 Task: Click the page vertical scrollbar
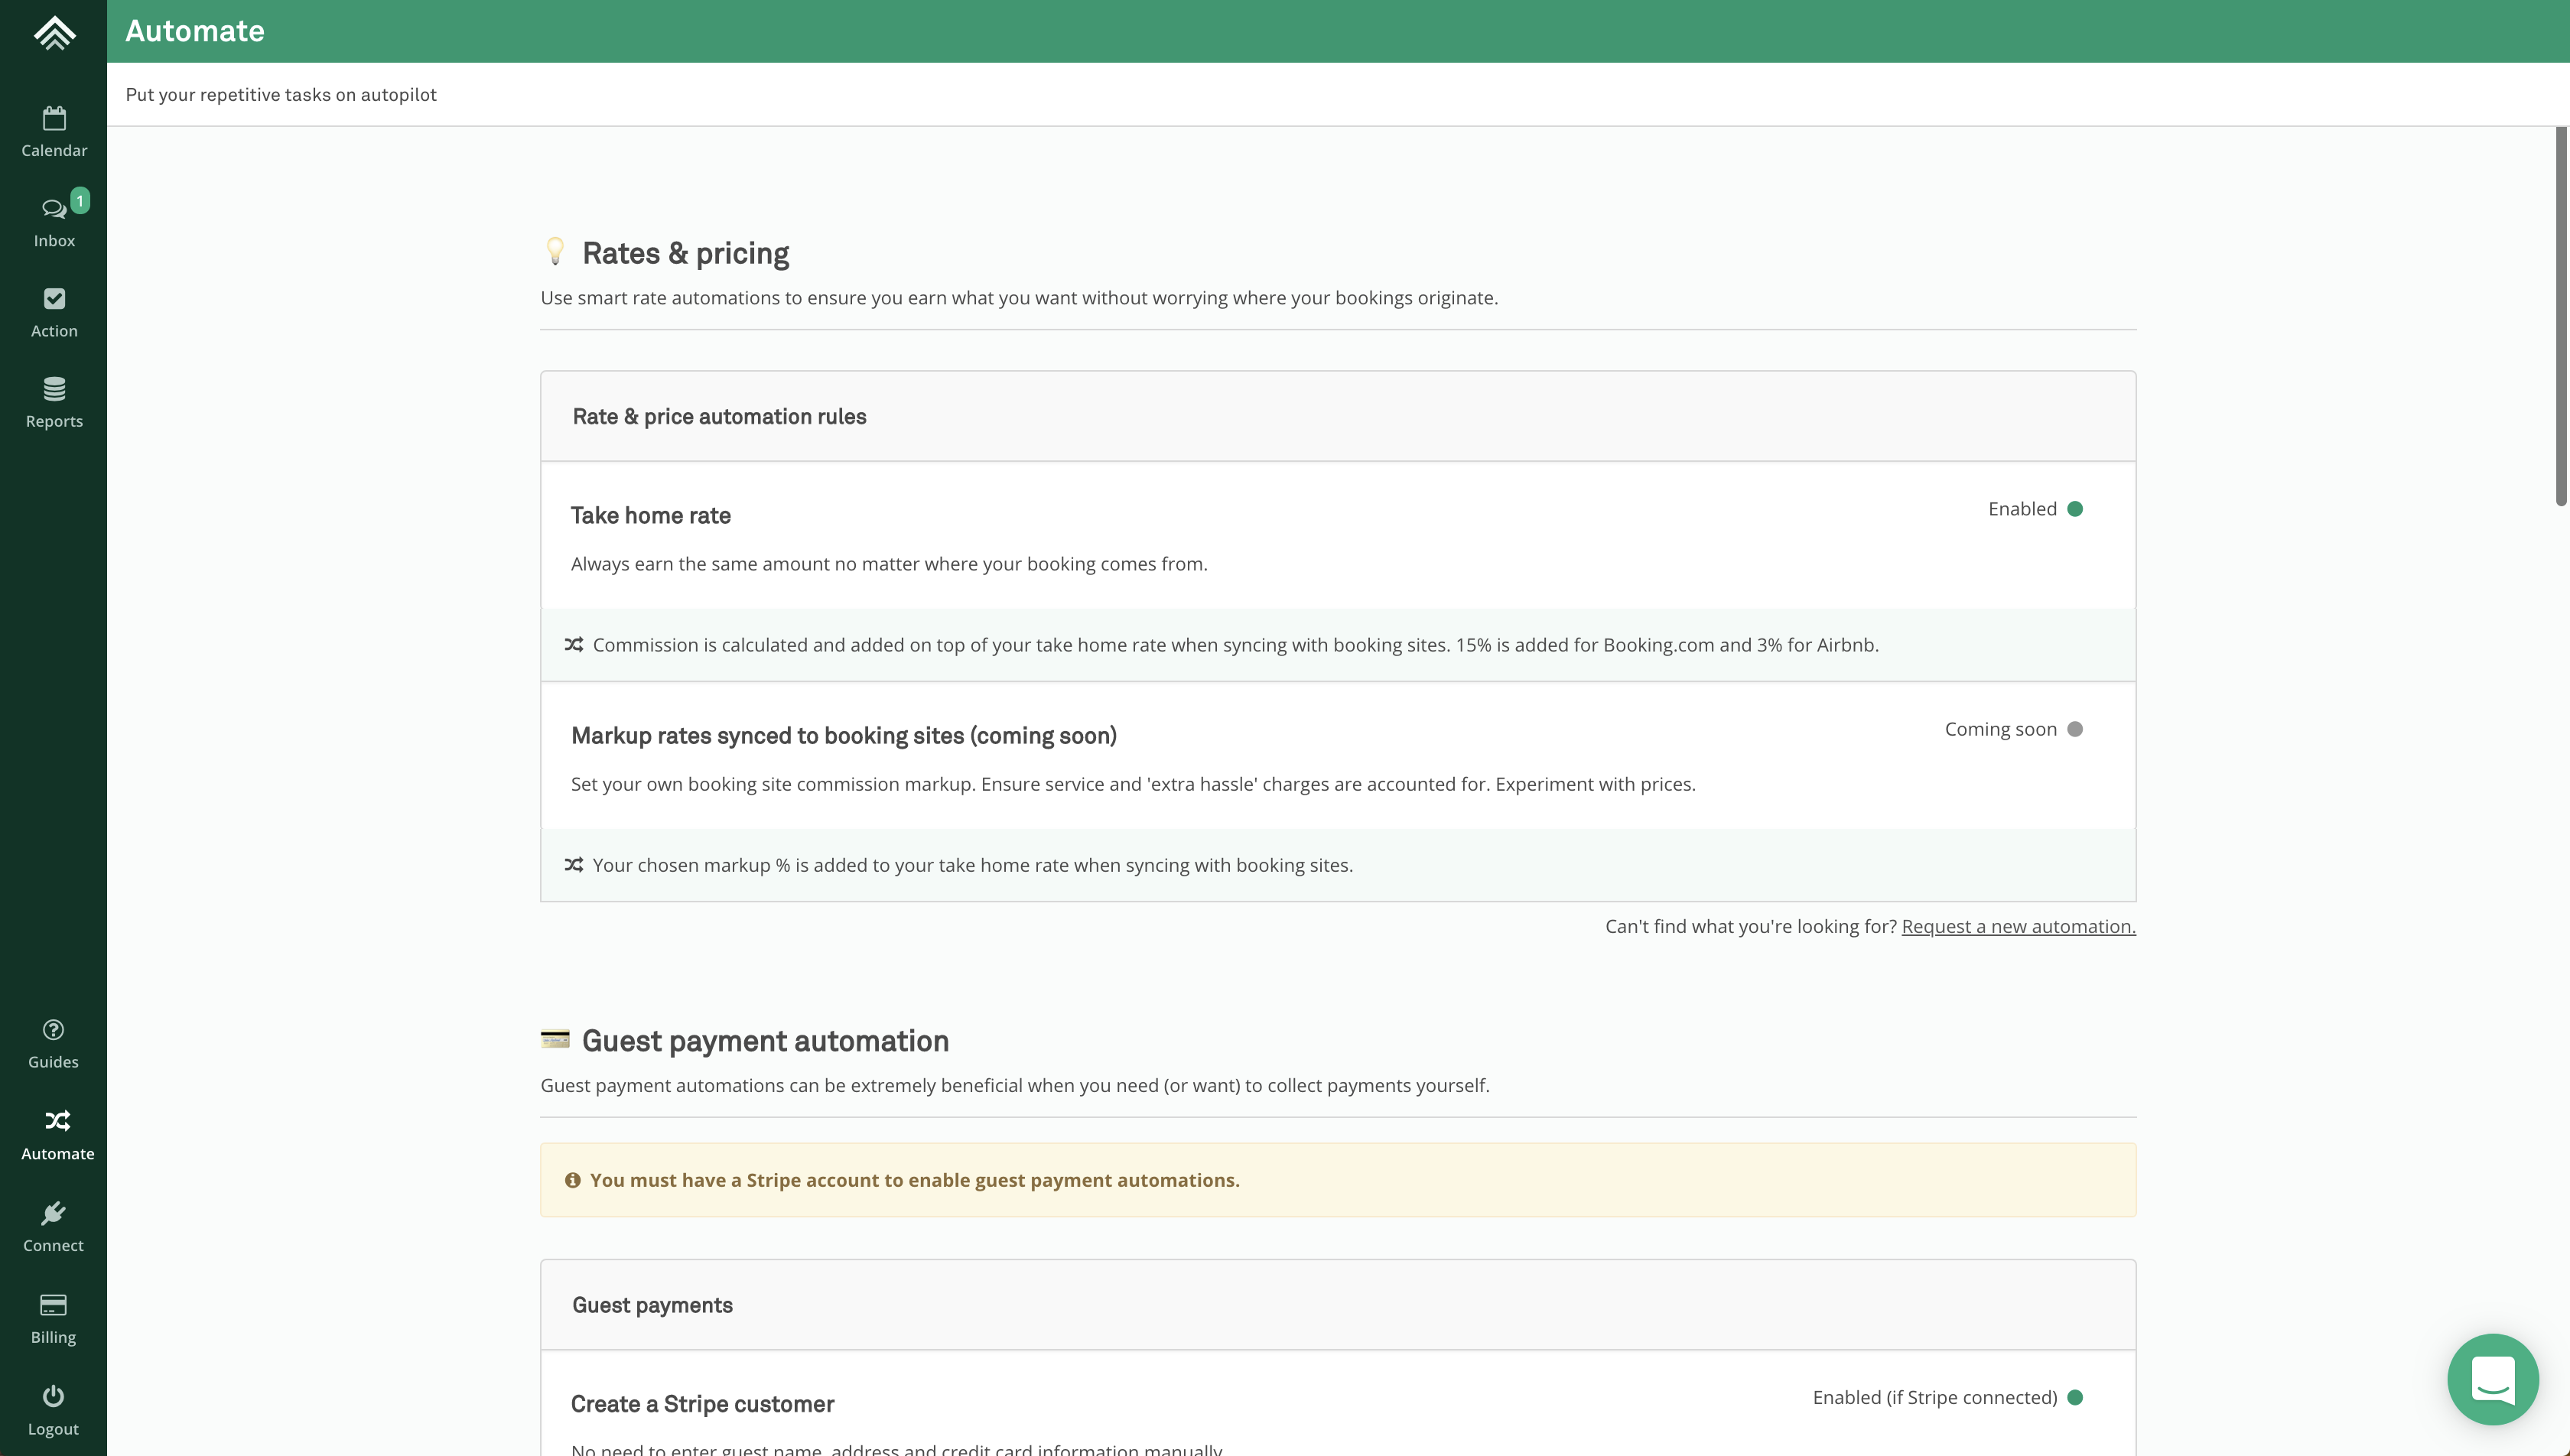click(2560, 316)
